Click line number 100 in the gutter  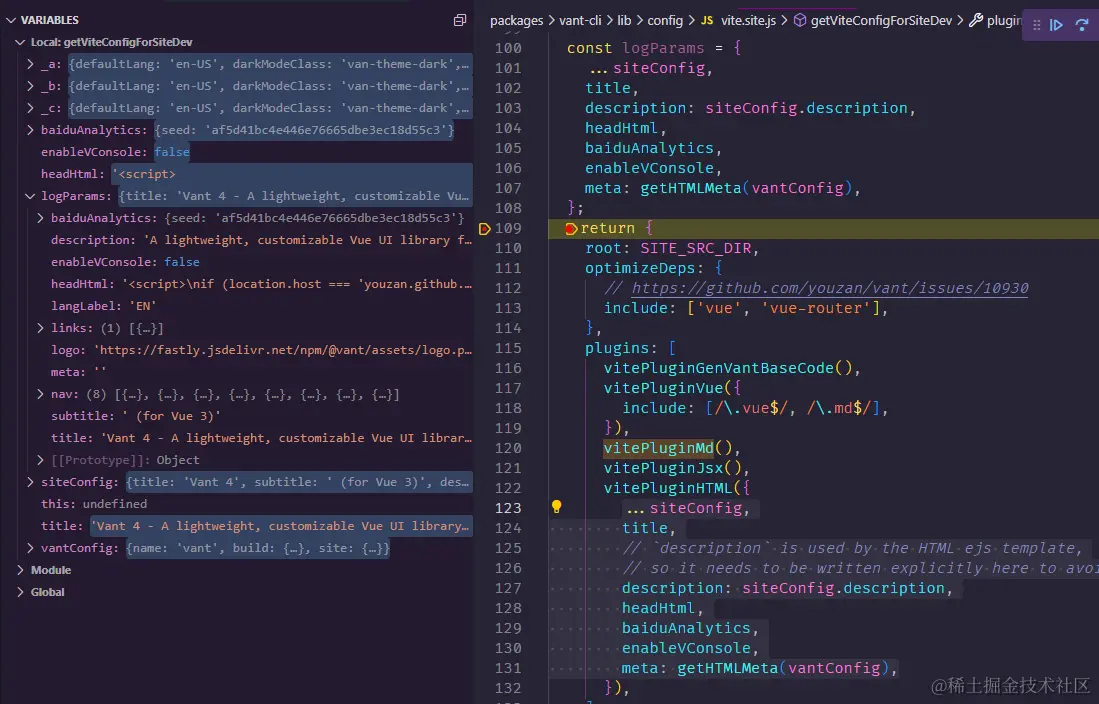click(508, 48)
